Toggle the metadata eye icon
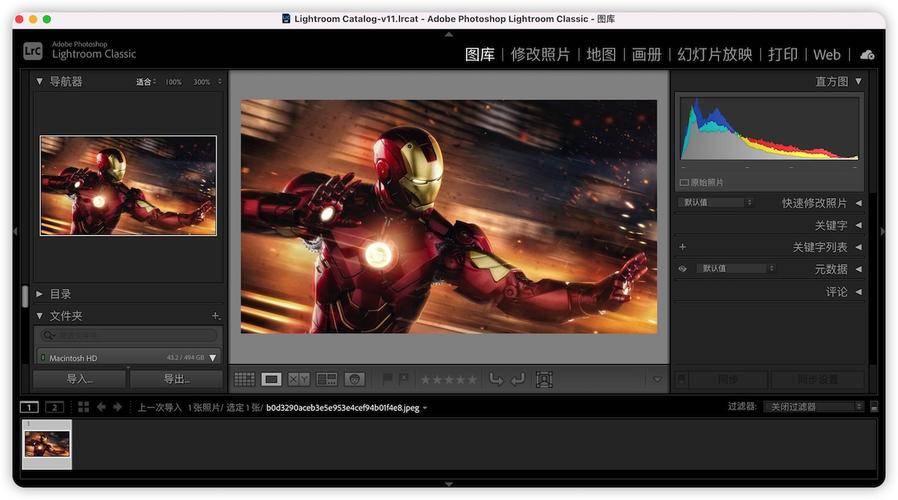 point(683,269)
